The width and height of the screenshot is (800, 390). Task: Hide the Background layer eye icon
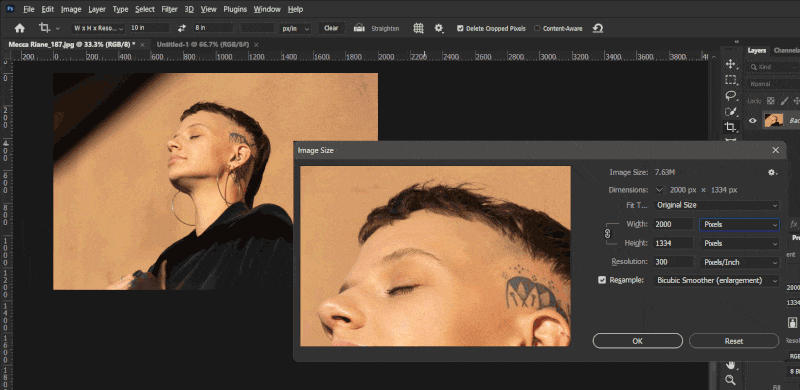click(753, 120)
